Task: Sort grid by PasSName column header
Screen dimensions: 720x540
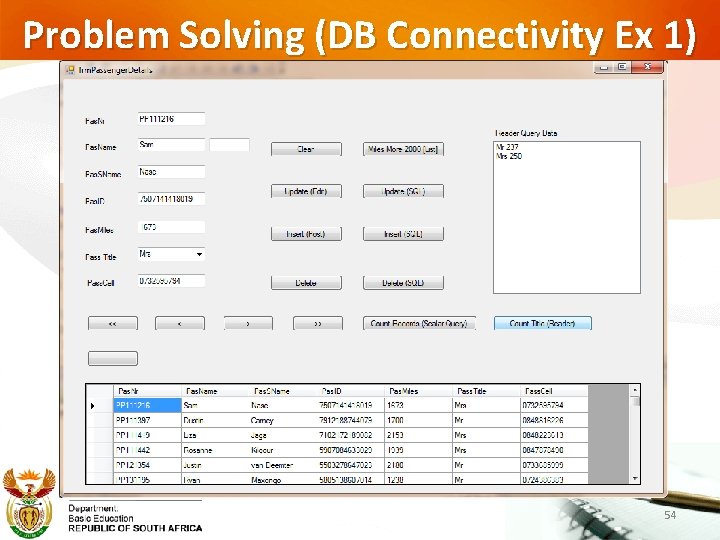Action: point(283,391)
